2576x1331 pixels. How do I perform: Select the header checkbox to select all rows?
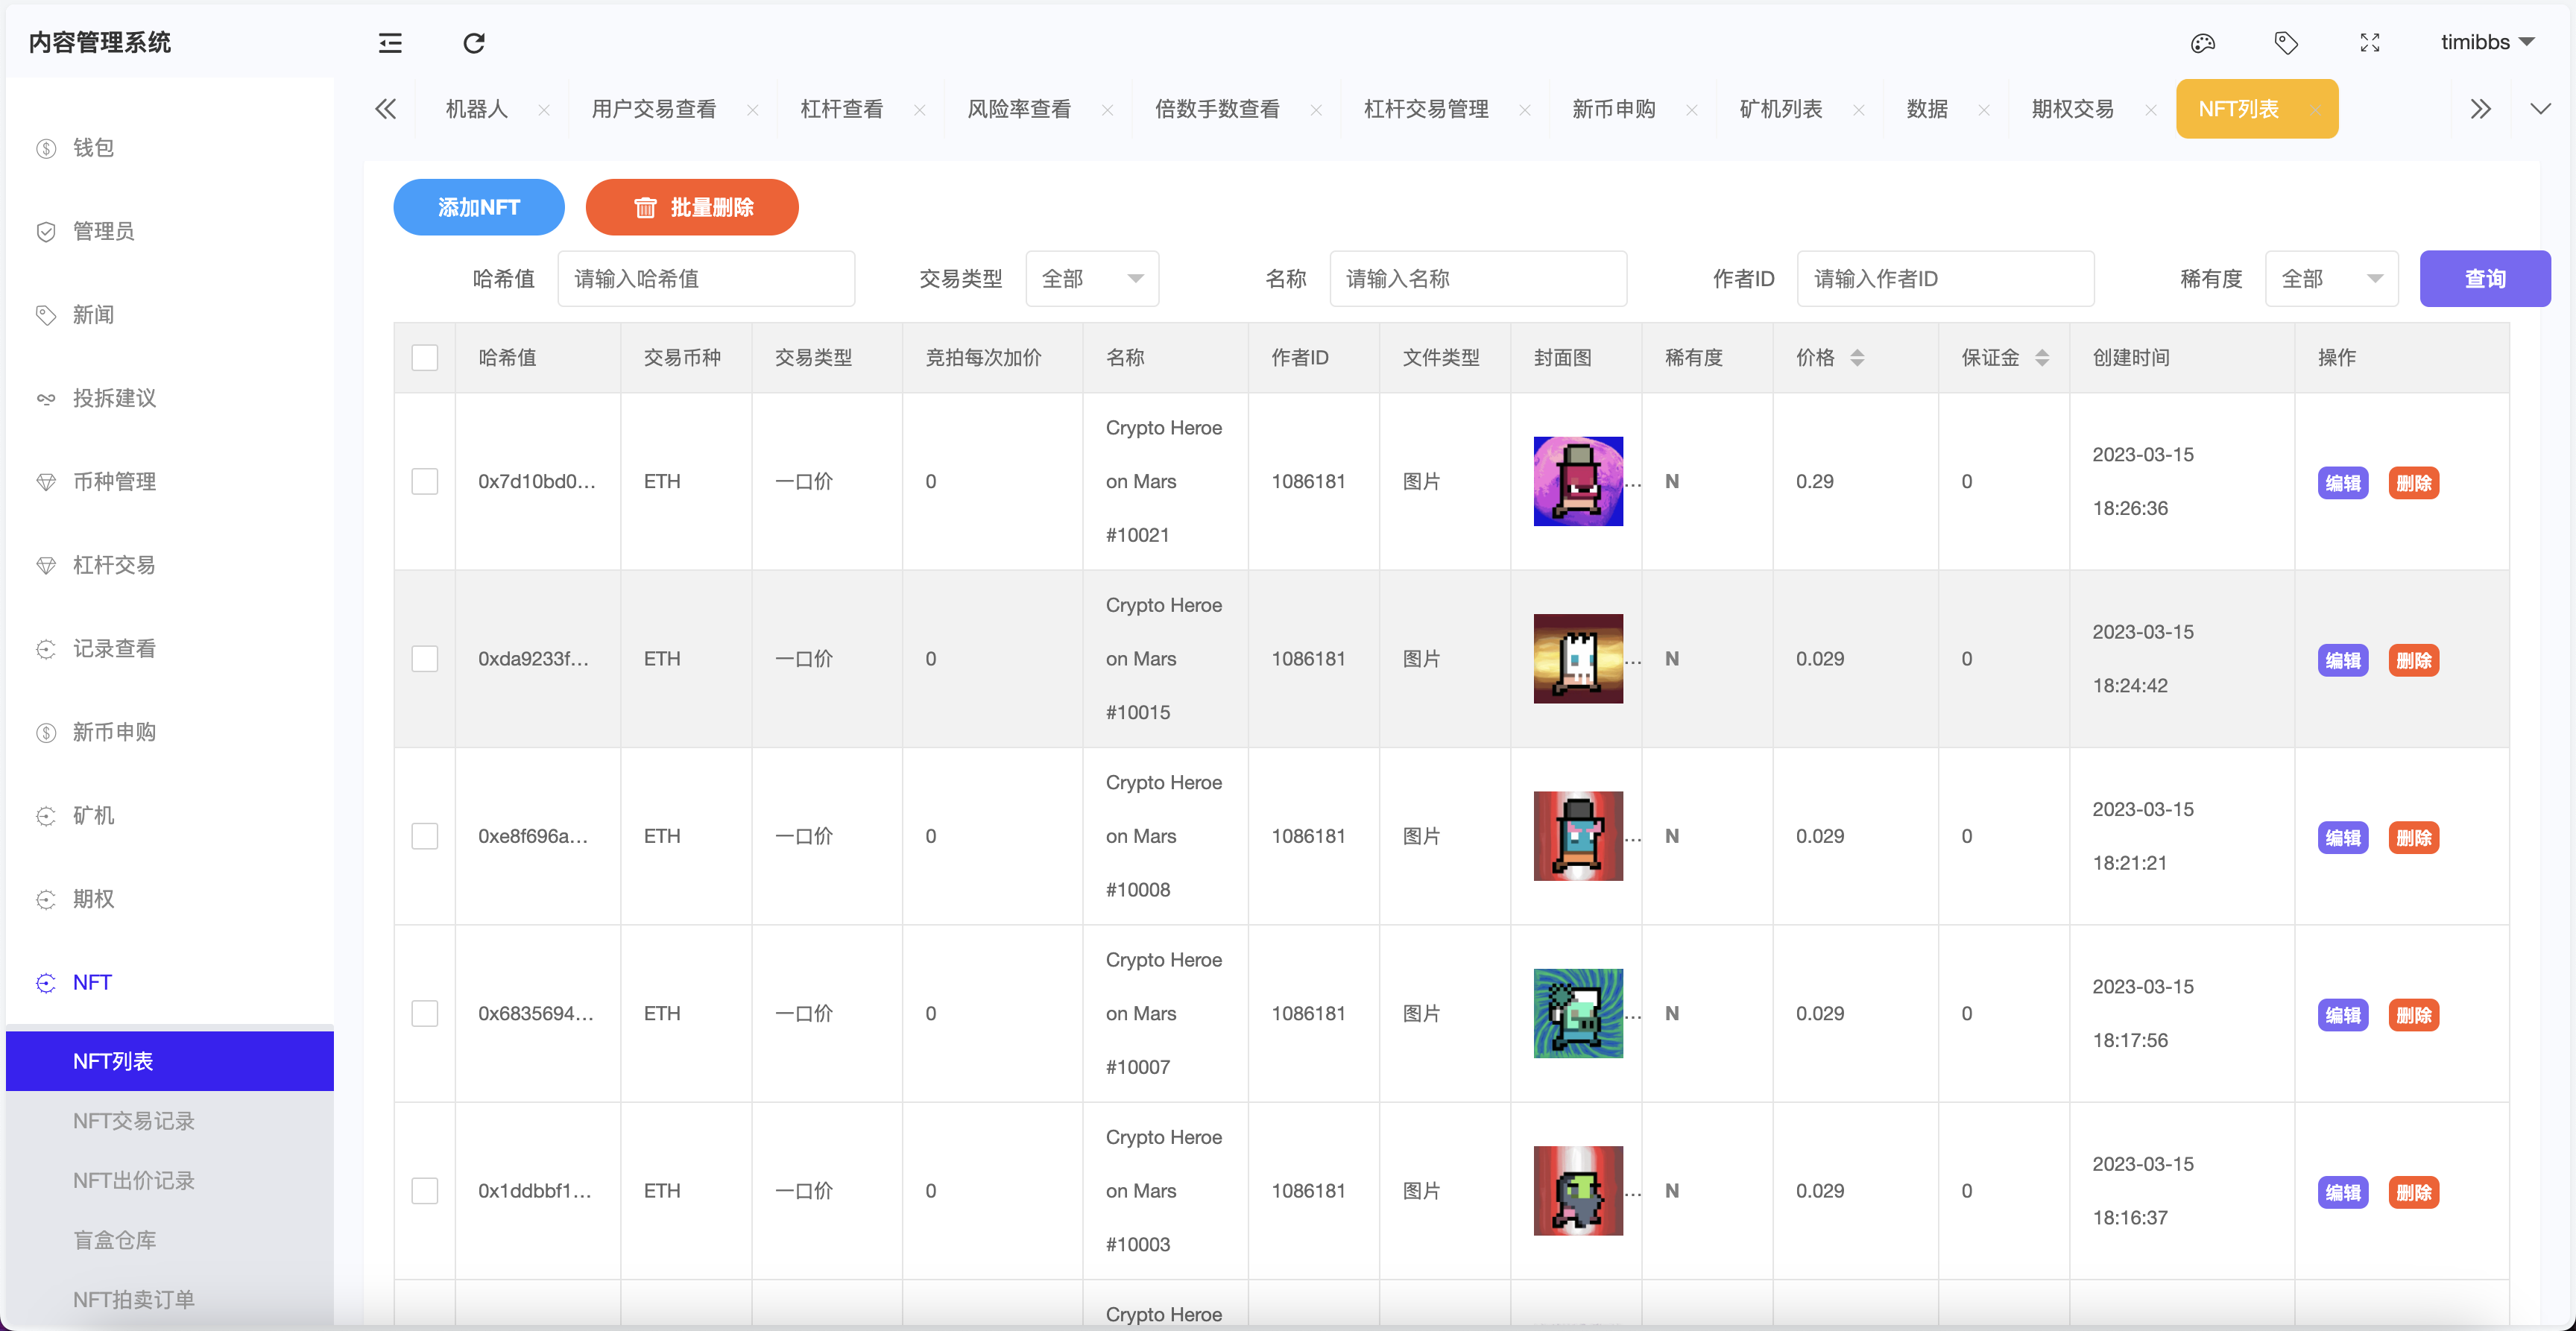pyautogui.click(x=425, y=357)
